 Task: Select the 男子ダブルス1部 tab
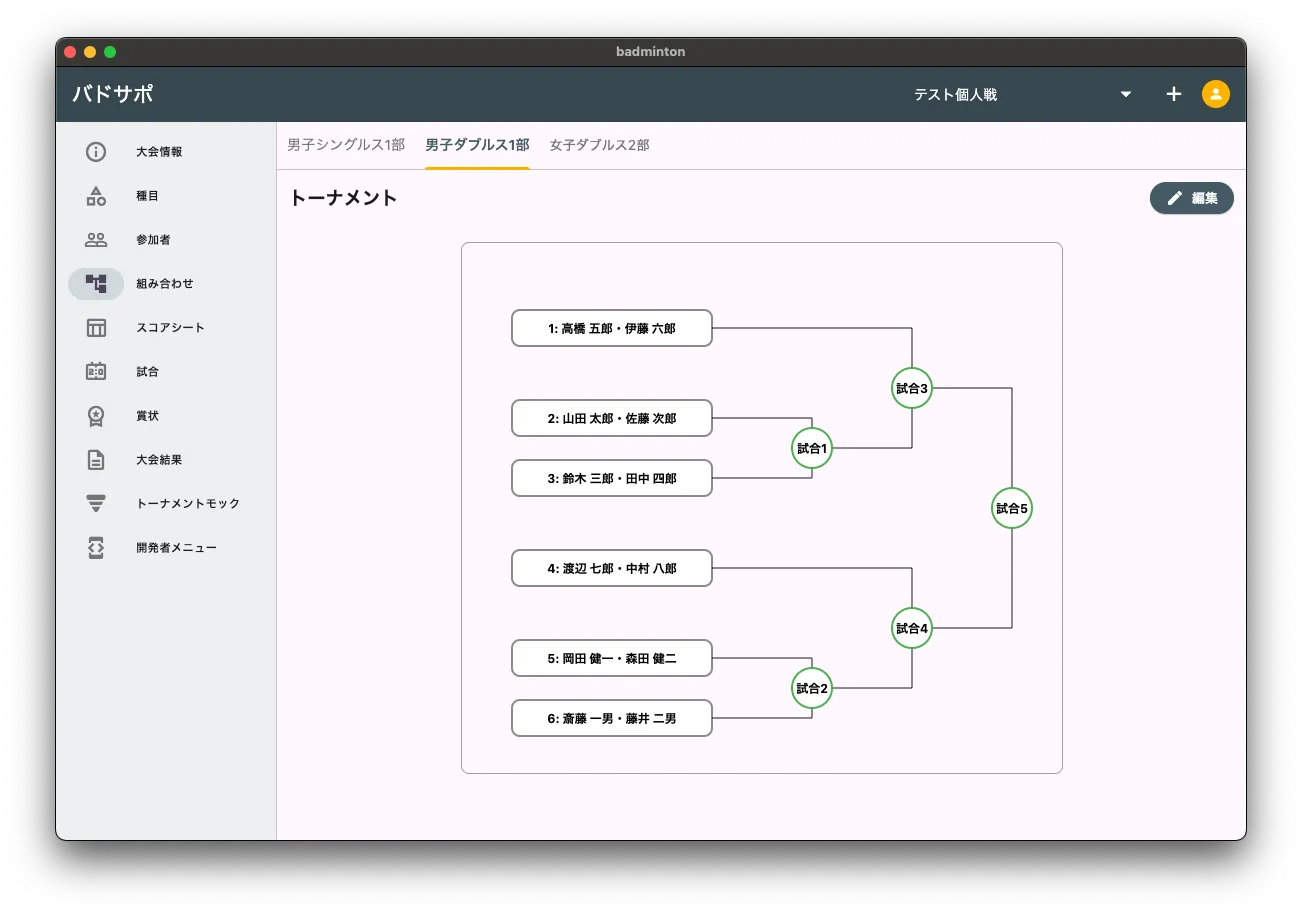coord(477,145)
